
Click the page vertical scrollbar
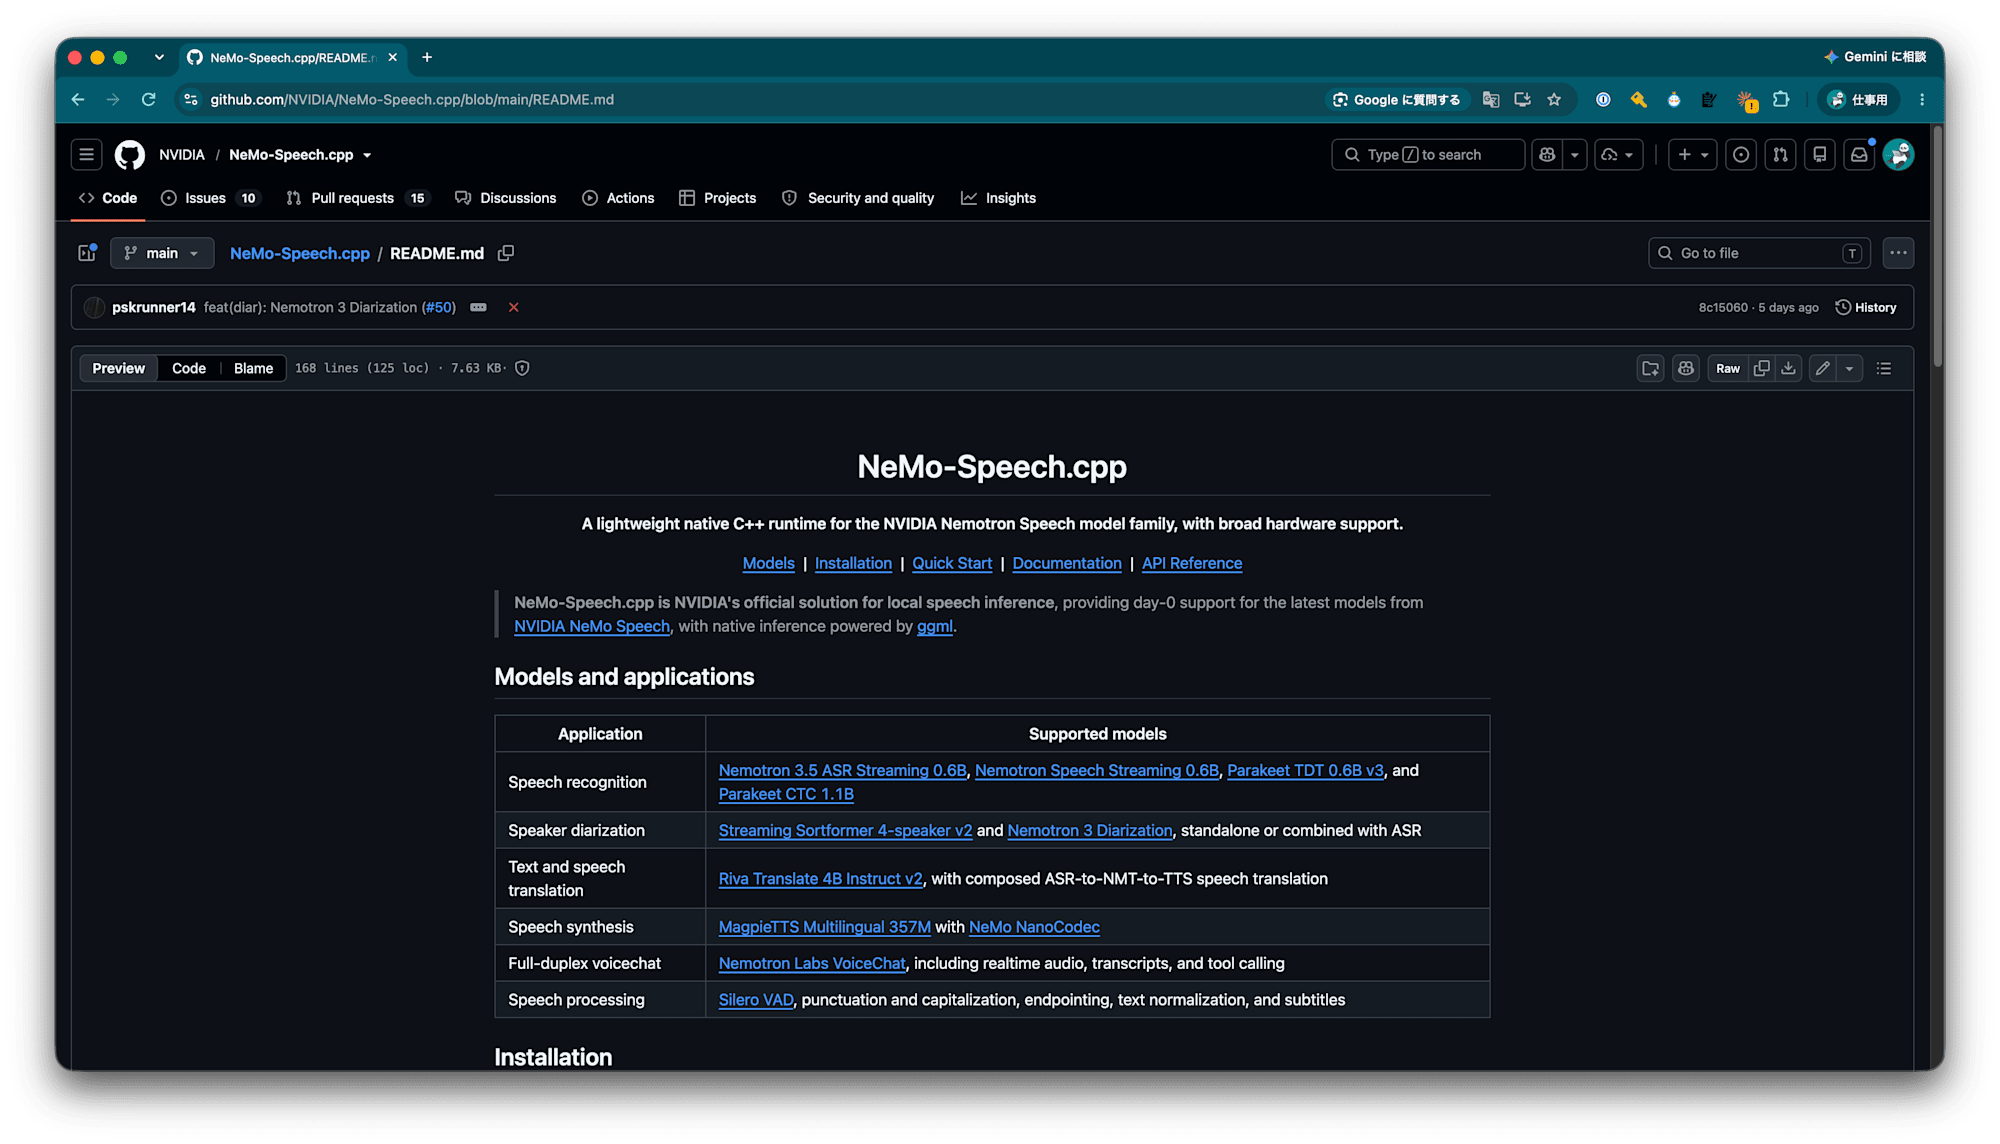pos(1938,245)
